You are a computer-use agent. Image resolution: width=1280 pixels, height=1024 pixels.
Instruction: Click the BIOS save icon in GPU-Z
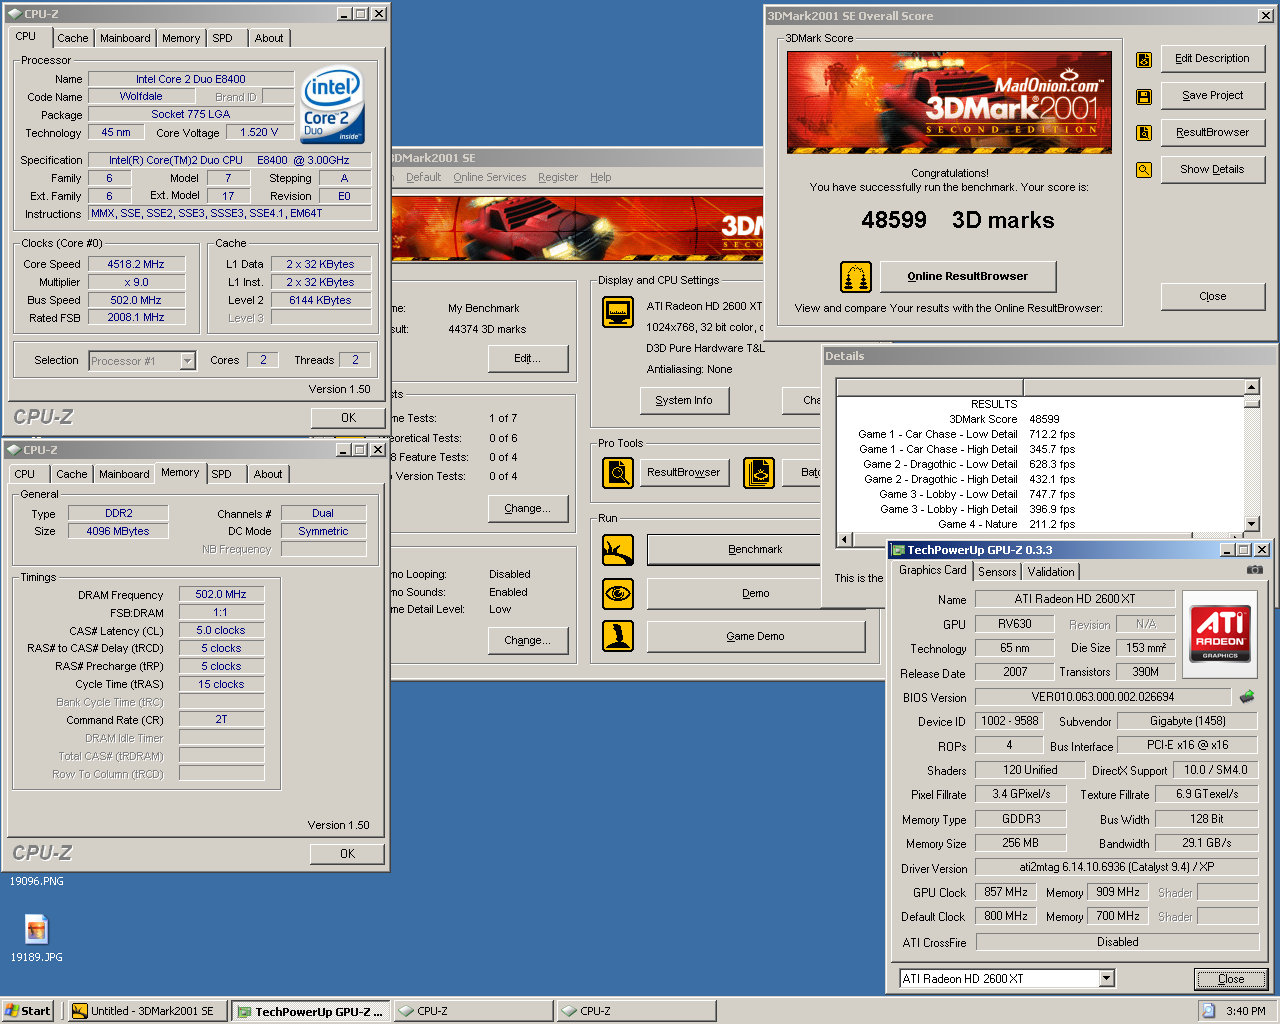coord(1247,697)
